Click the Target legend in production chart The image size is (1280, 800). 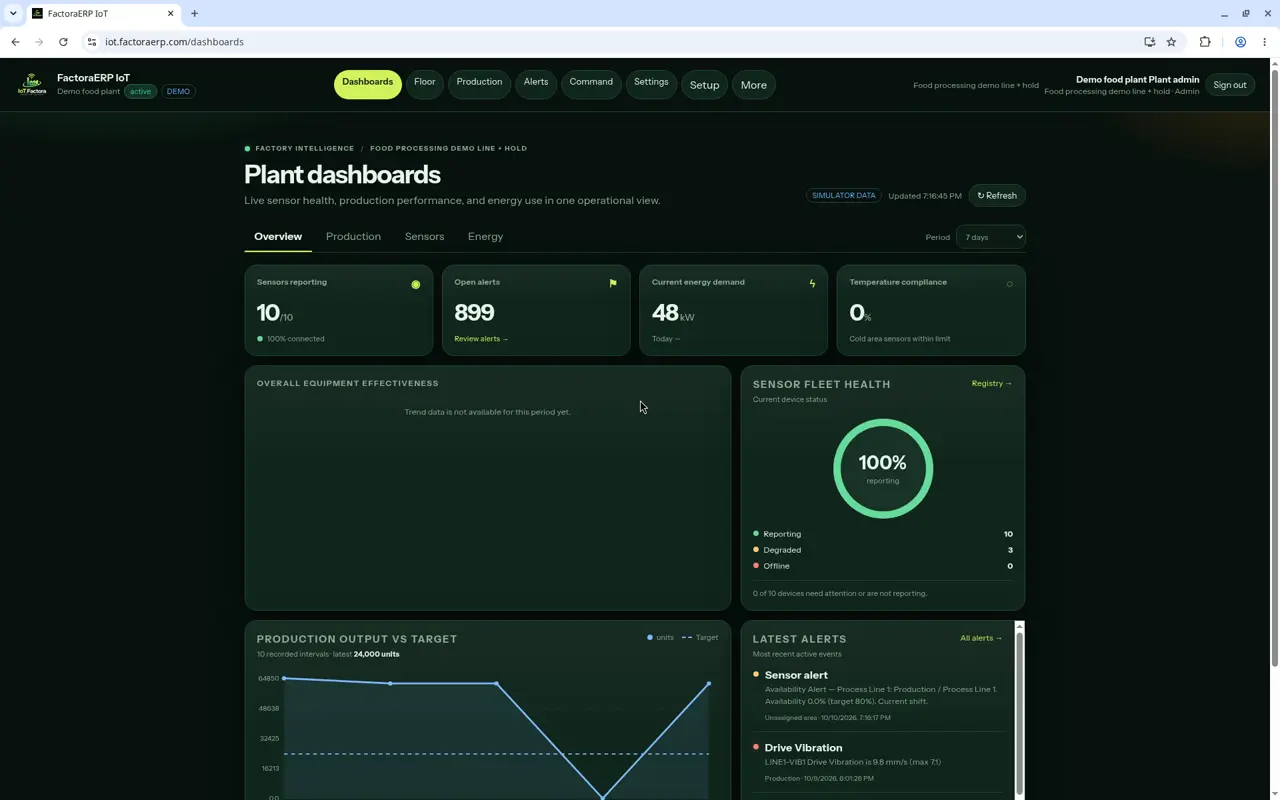pyautogui.click(x=700, y=638)
